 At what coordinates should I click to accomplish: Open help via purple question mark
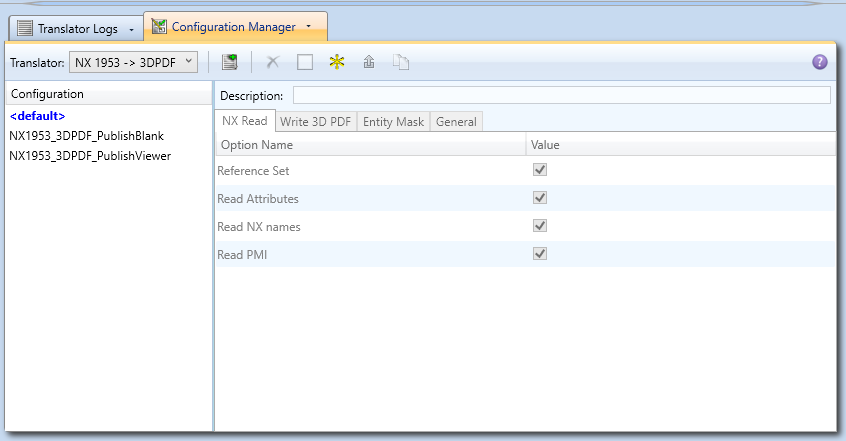pos(820,62)
